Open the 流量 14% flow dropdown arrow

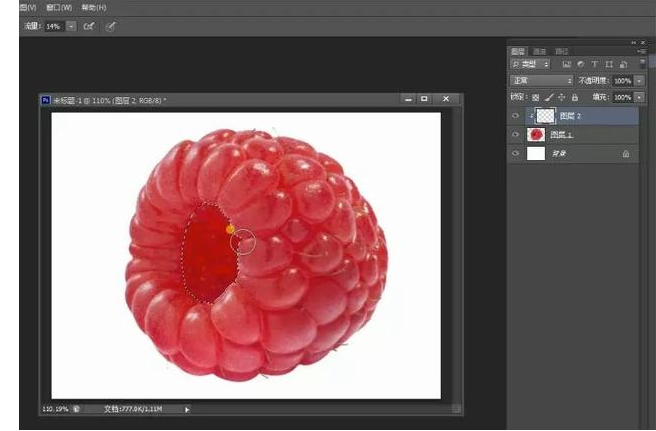[x=71, y=26]
